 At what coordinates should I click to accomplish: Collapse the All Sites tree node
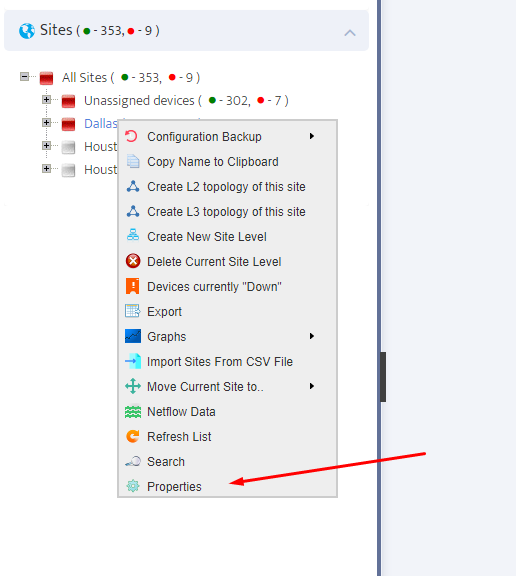coord(24,77)
